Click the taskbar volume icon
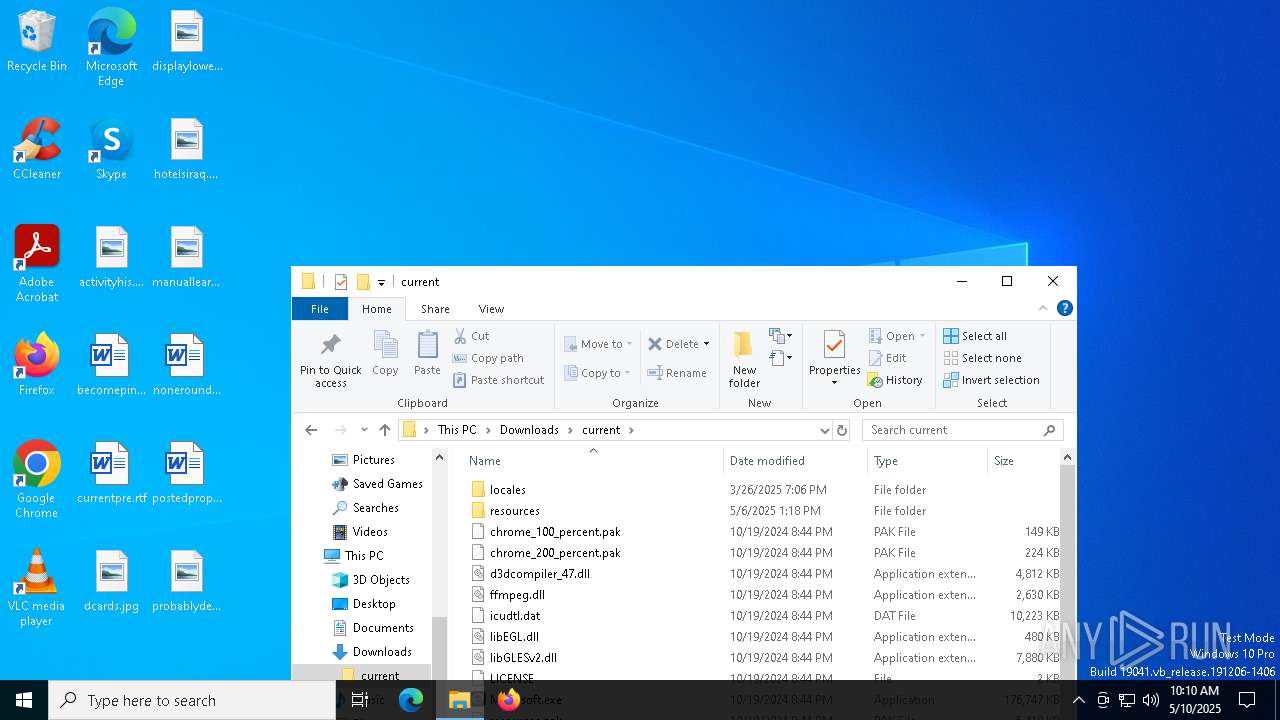This screenshot has height=720, width=1280. point(1151,700)
